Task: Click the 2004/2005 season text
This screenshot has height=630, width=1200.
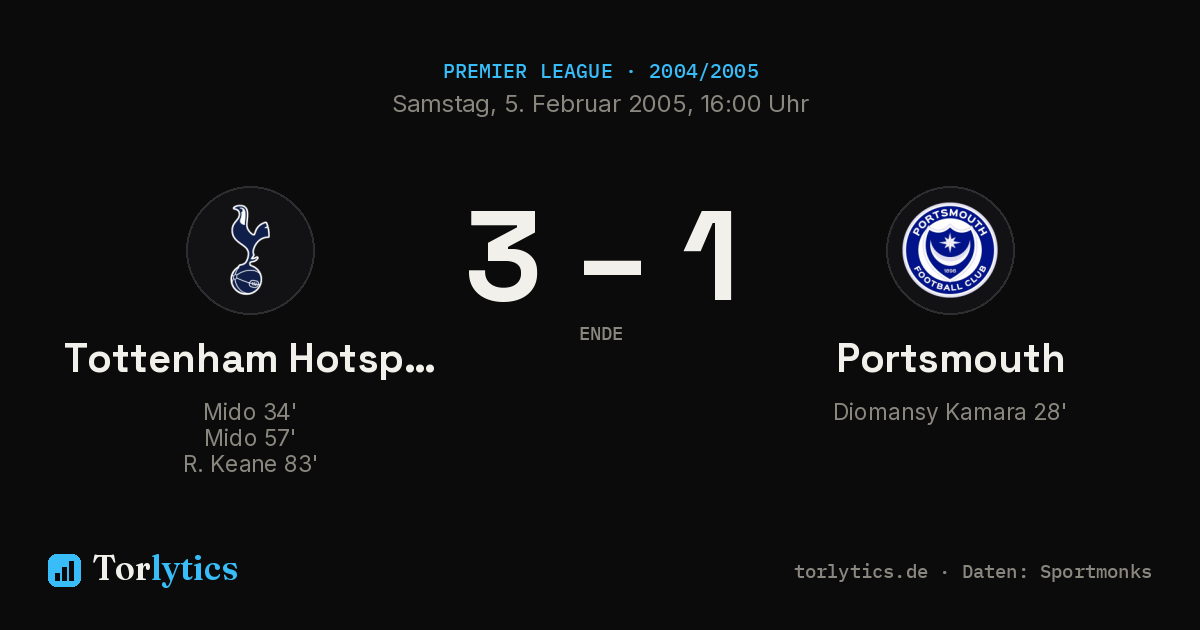Action: (x=704, y=72)
